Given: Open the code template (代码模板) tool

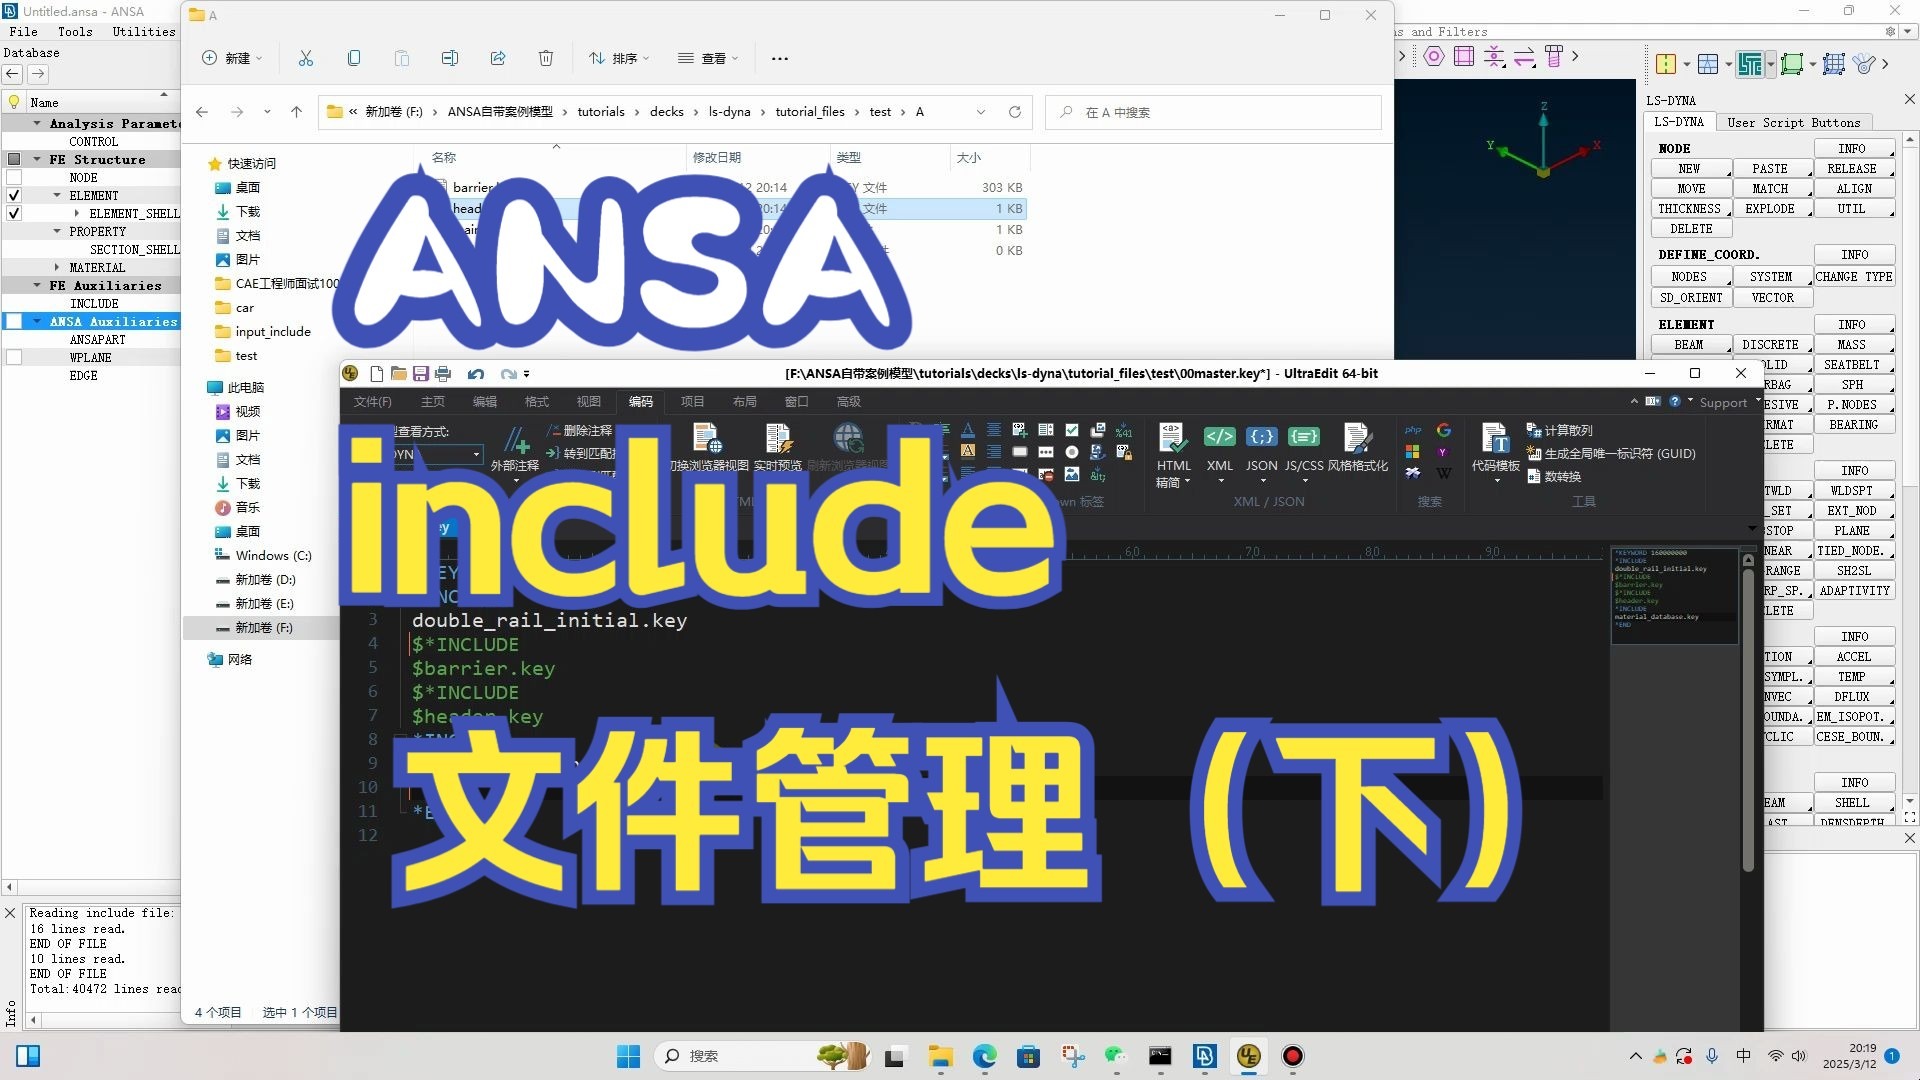Looking at the screenshot, I should click(x=1495, y=440).
